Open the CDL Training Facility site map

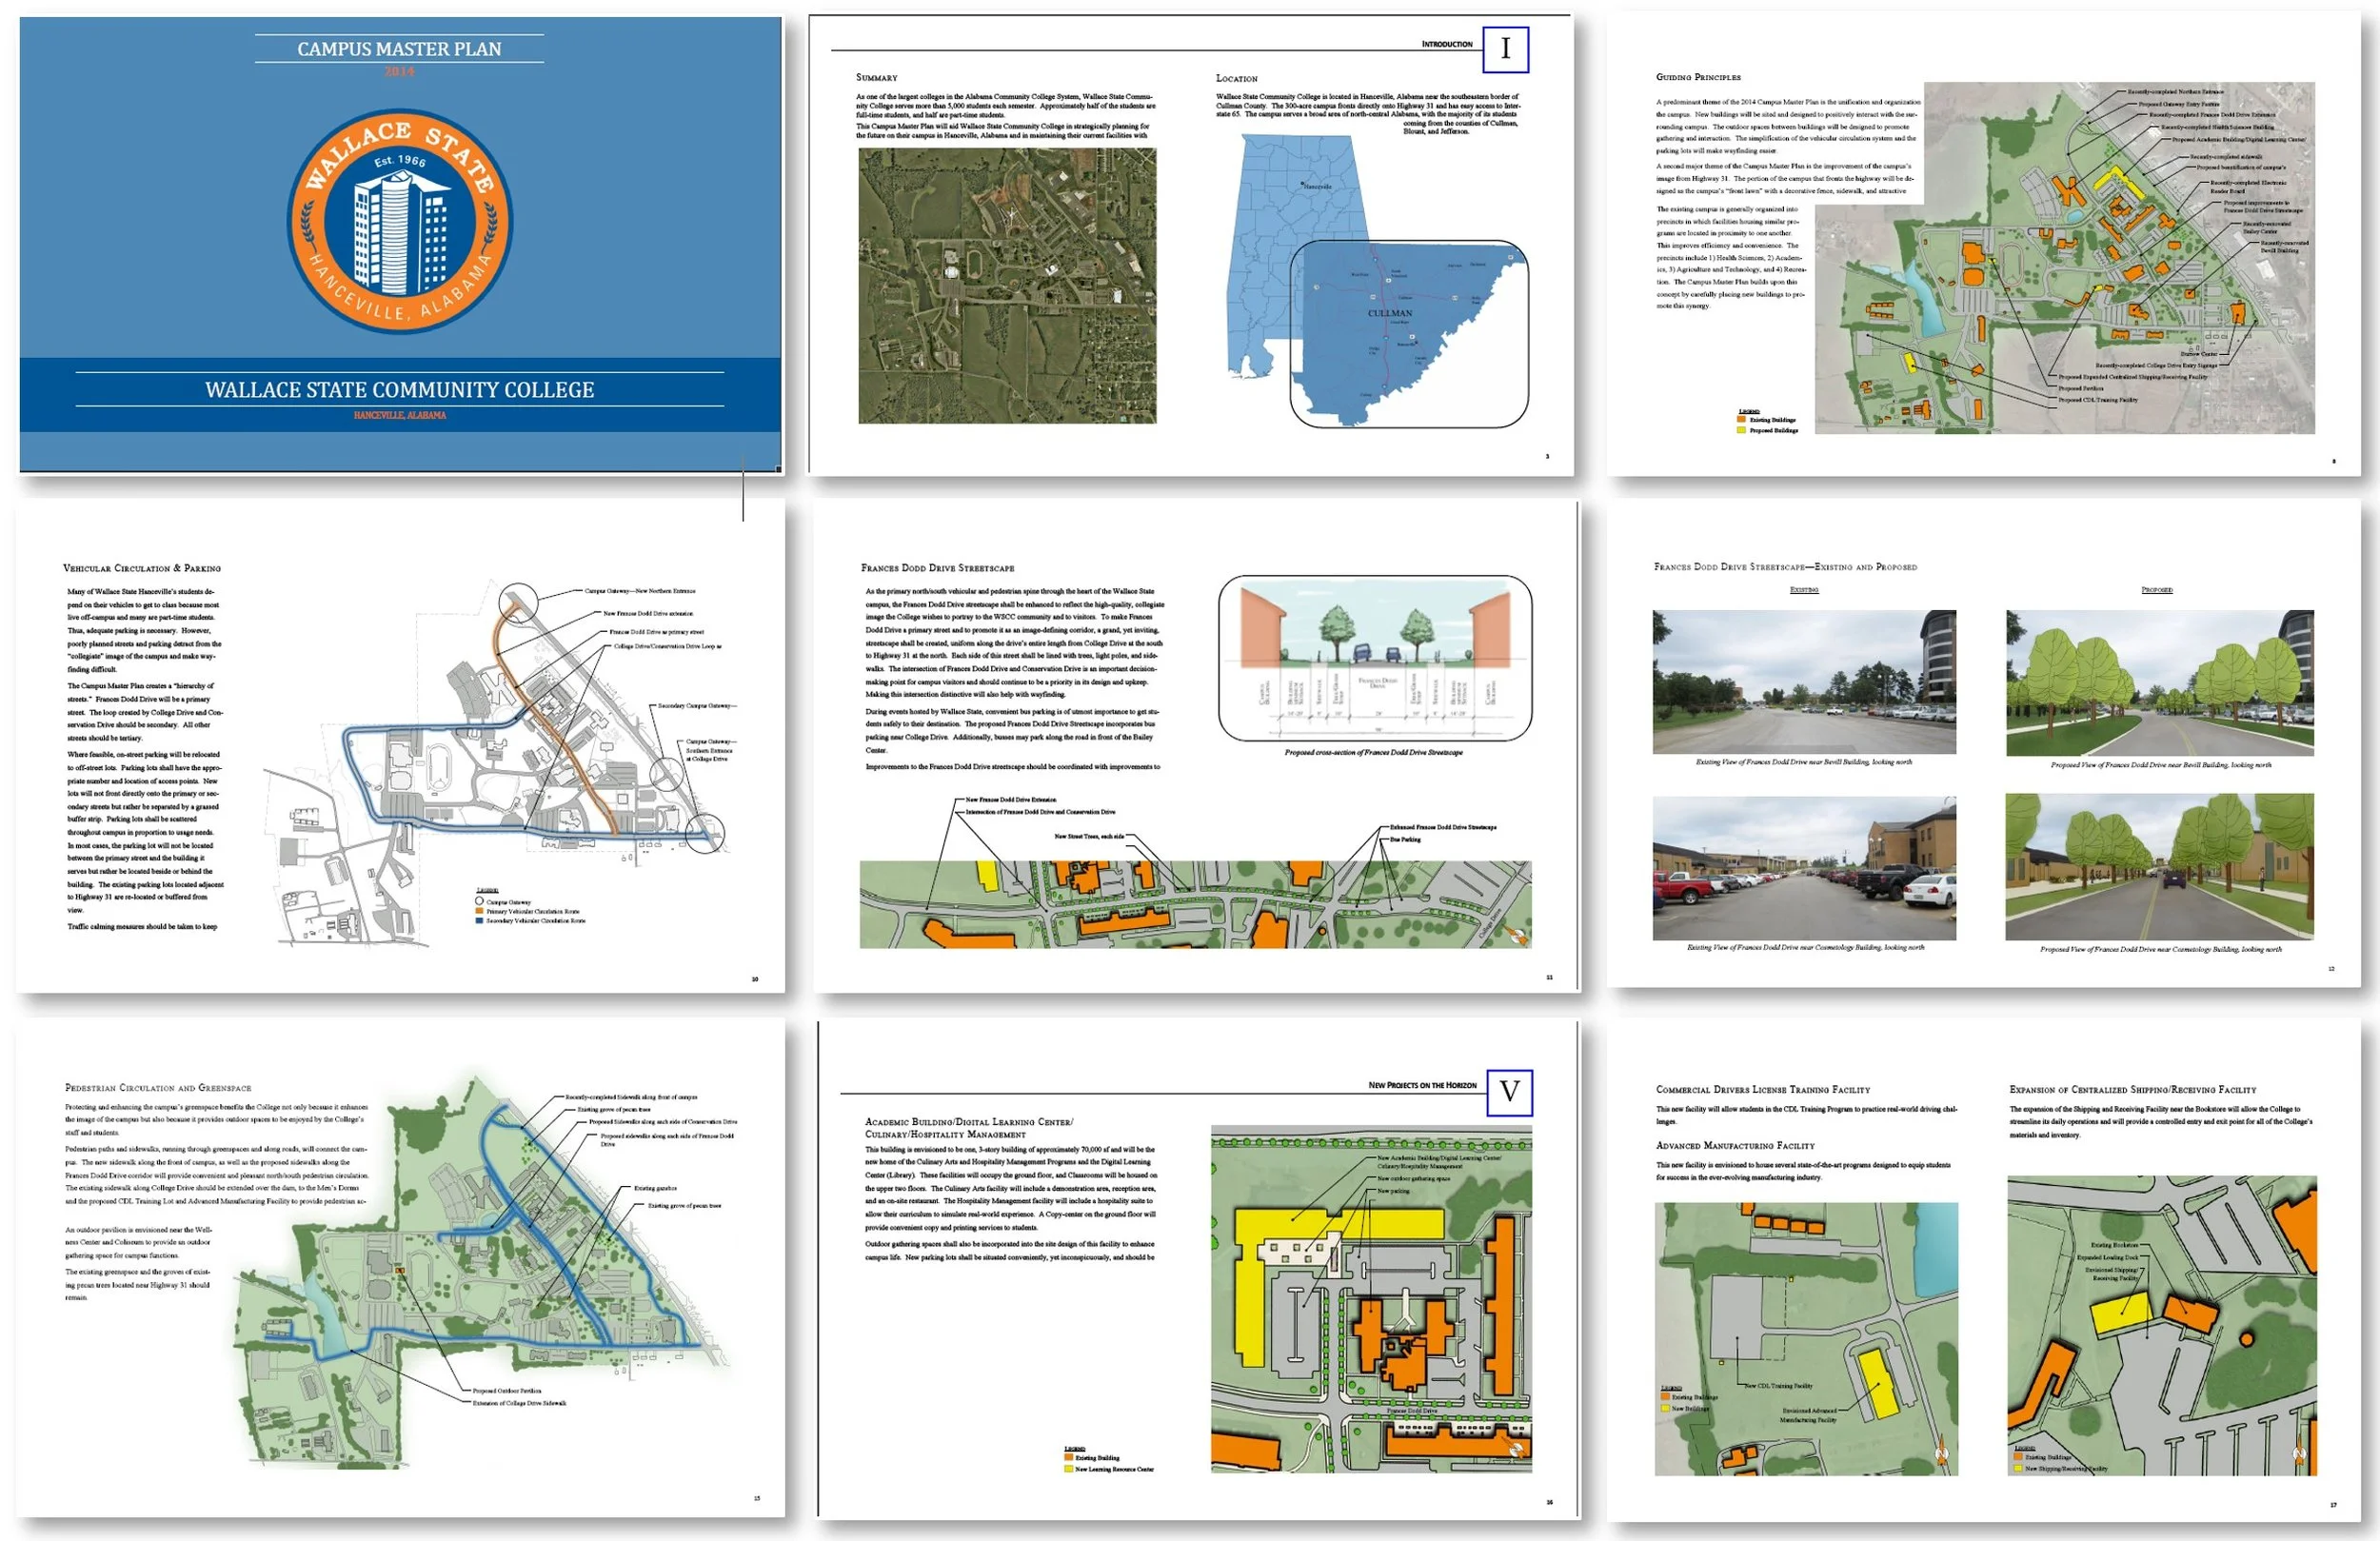coord(1806,1338)
